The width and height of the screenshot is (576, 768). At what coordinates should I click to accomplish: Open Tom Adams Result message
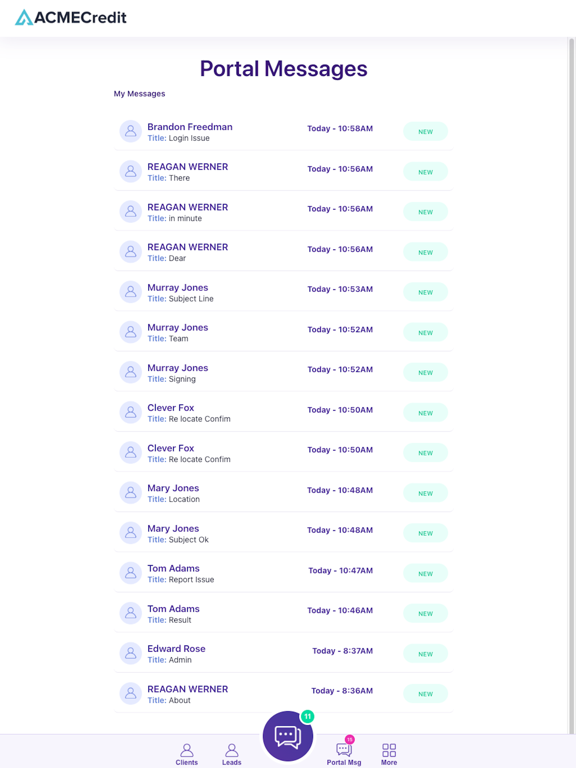point(283,614)
